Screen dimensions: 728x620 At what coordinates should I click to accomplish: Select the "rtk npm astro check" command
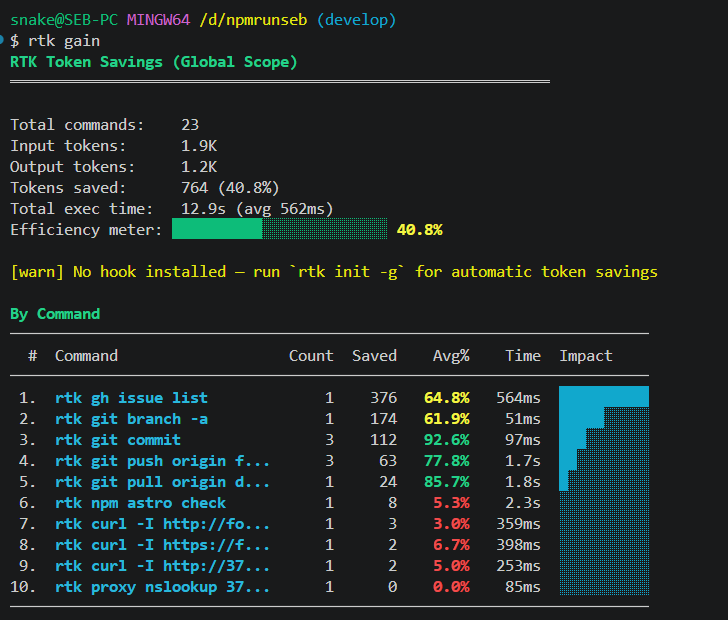click(140, 503)
